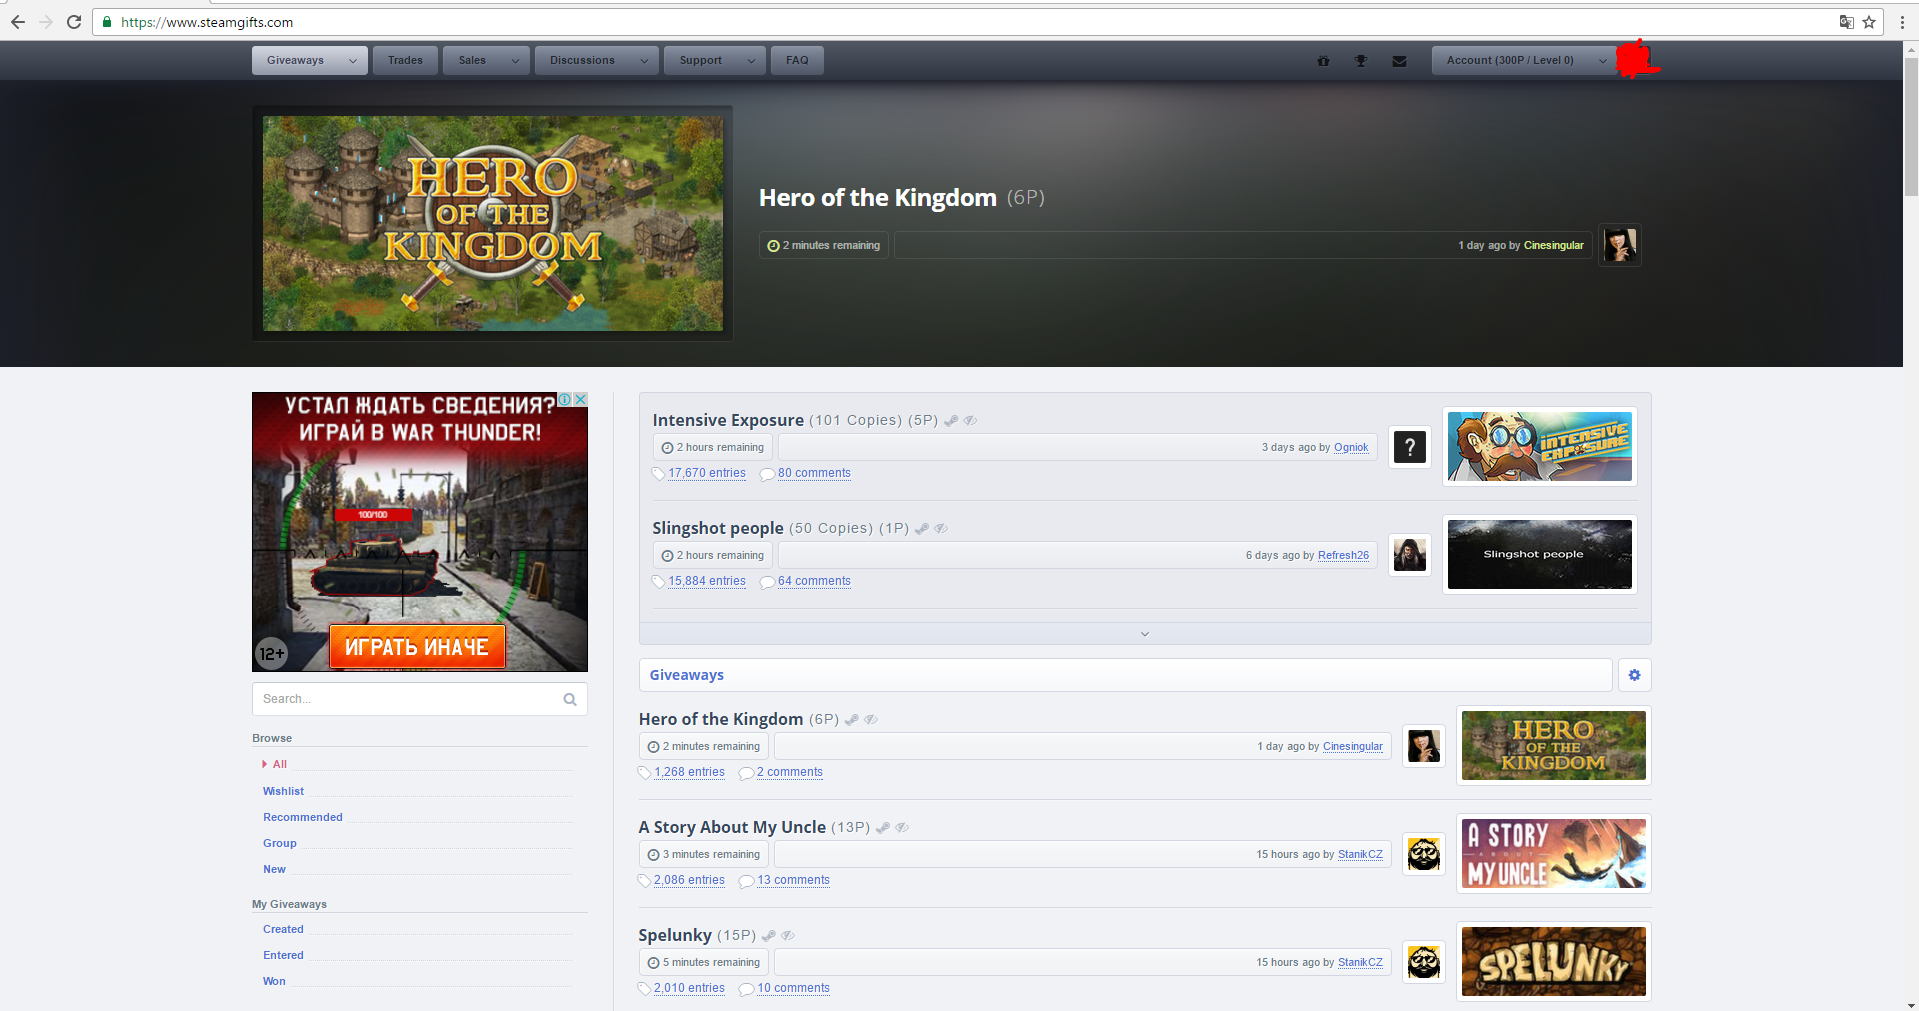
Task: Click the browser address bar URL
Action: point(207,22)
